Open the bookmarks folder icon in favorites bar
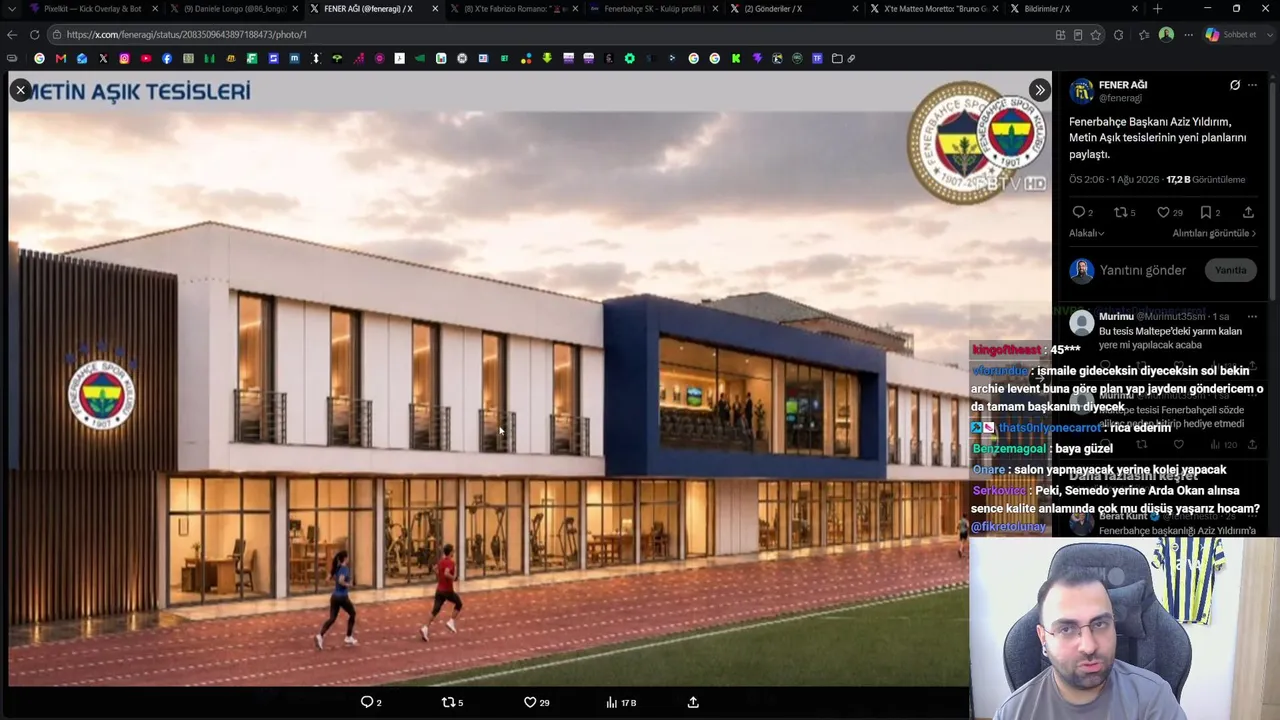The image size is (1280, 720). coord(837,58)
